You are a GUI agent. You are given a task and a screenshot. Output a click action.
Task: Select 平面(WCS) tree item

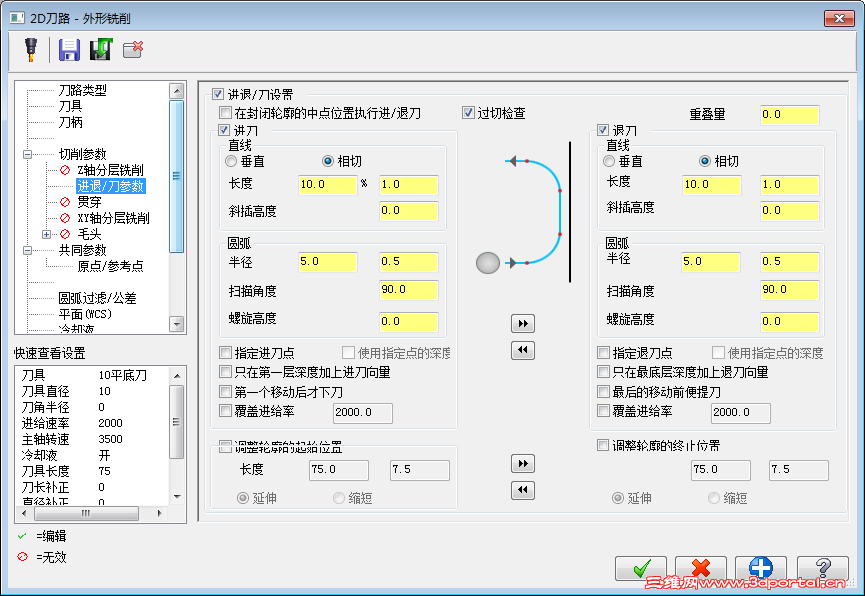(x=86, y=314)
